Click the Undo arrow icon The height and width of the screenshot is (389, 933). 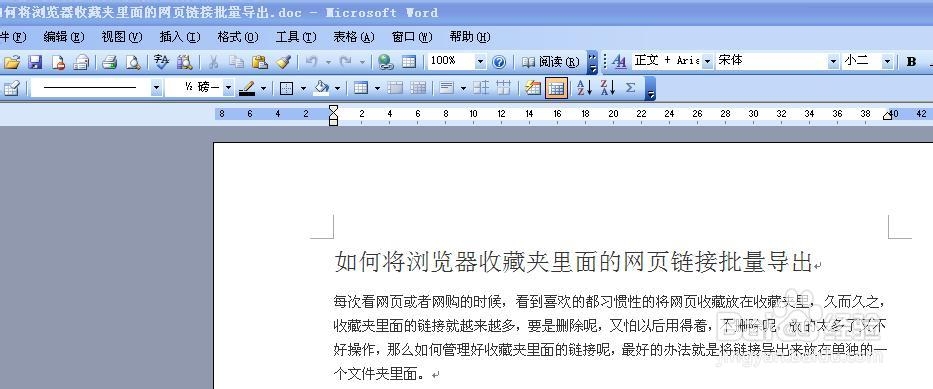[311, 61]
